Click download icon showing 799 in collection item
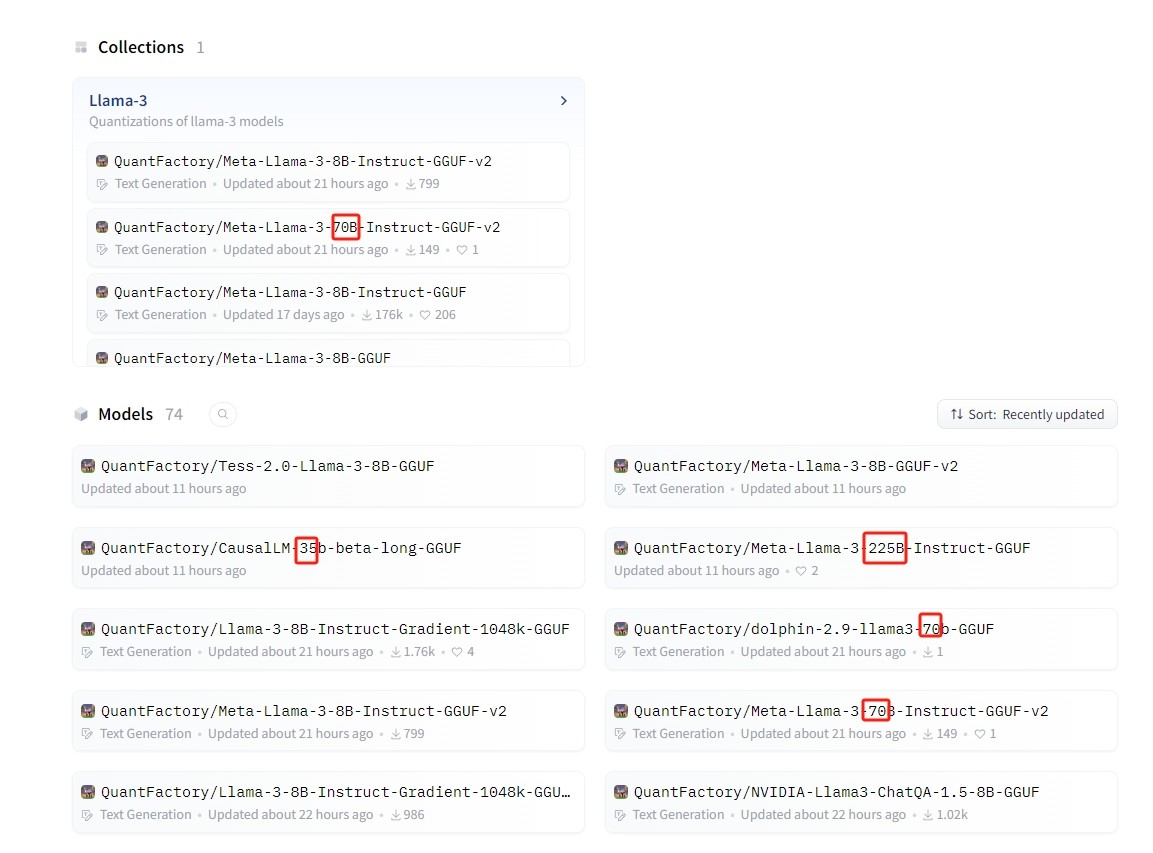 (411, 185)
